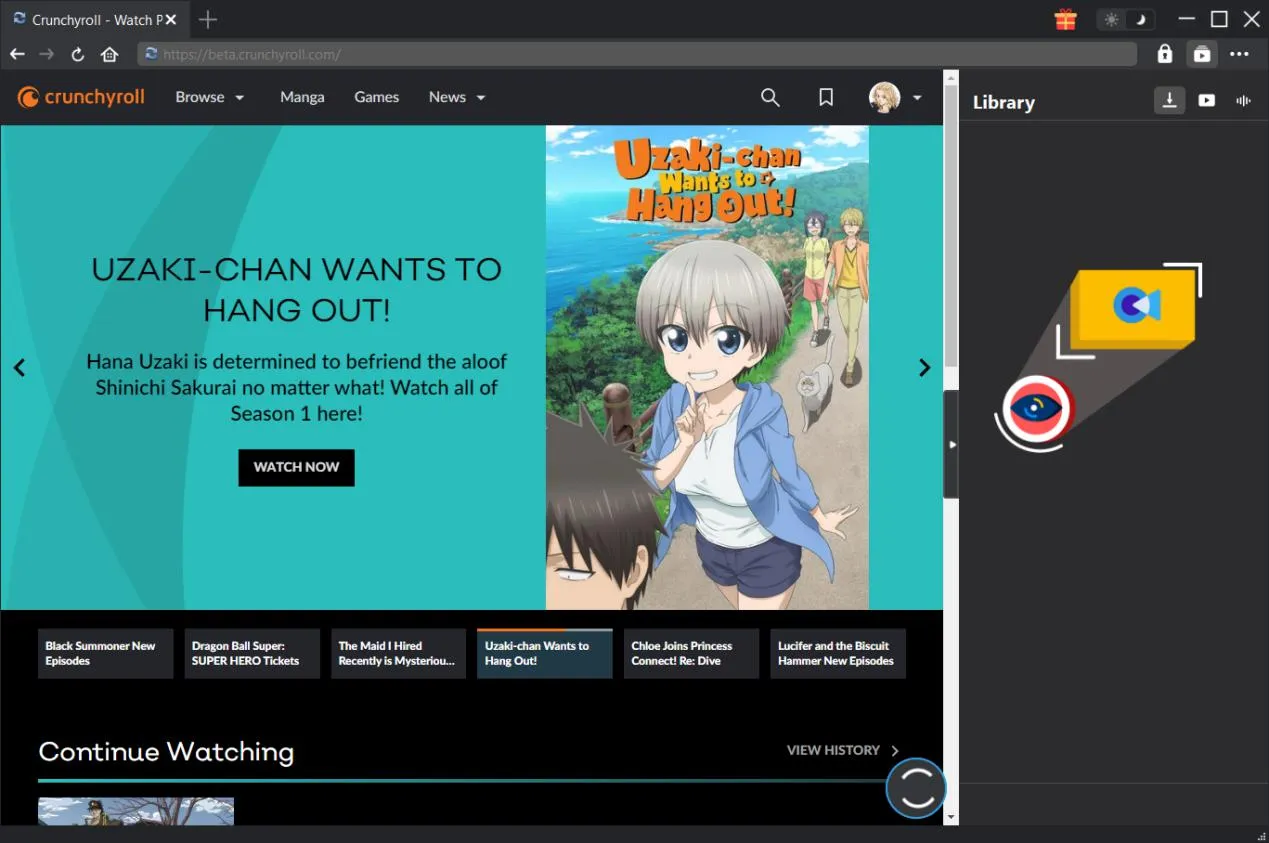Viewport: 1269px width, 843px height.
Task: Open the Manga menu item
Action: [302, 97]
